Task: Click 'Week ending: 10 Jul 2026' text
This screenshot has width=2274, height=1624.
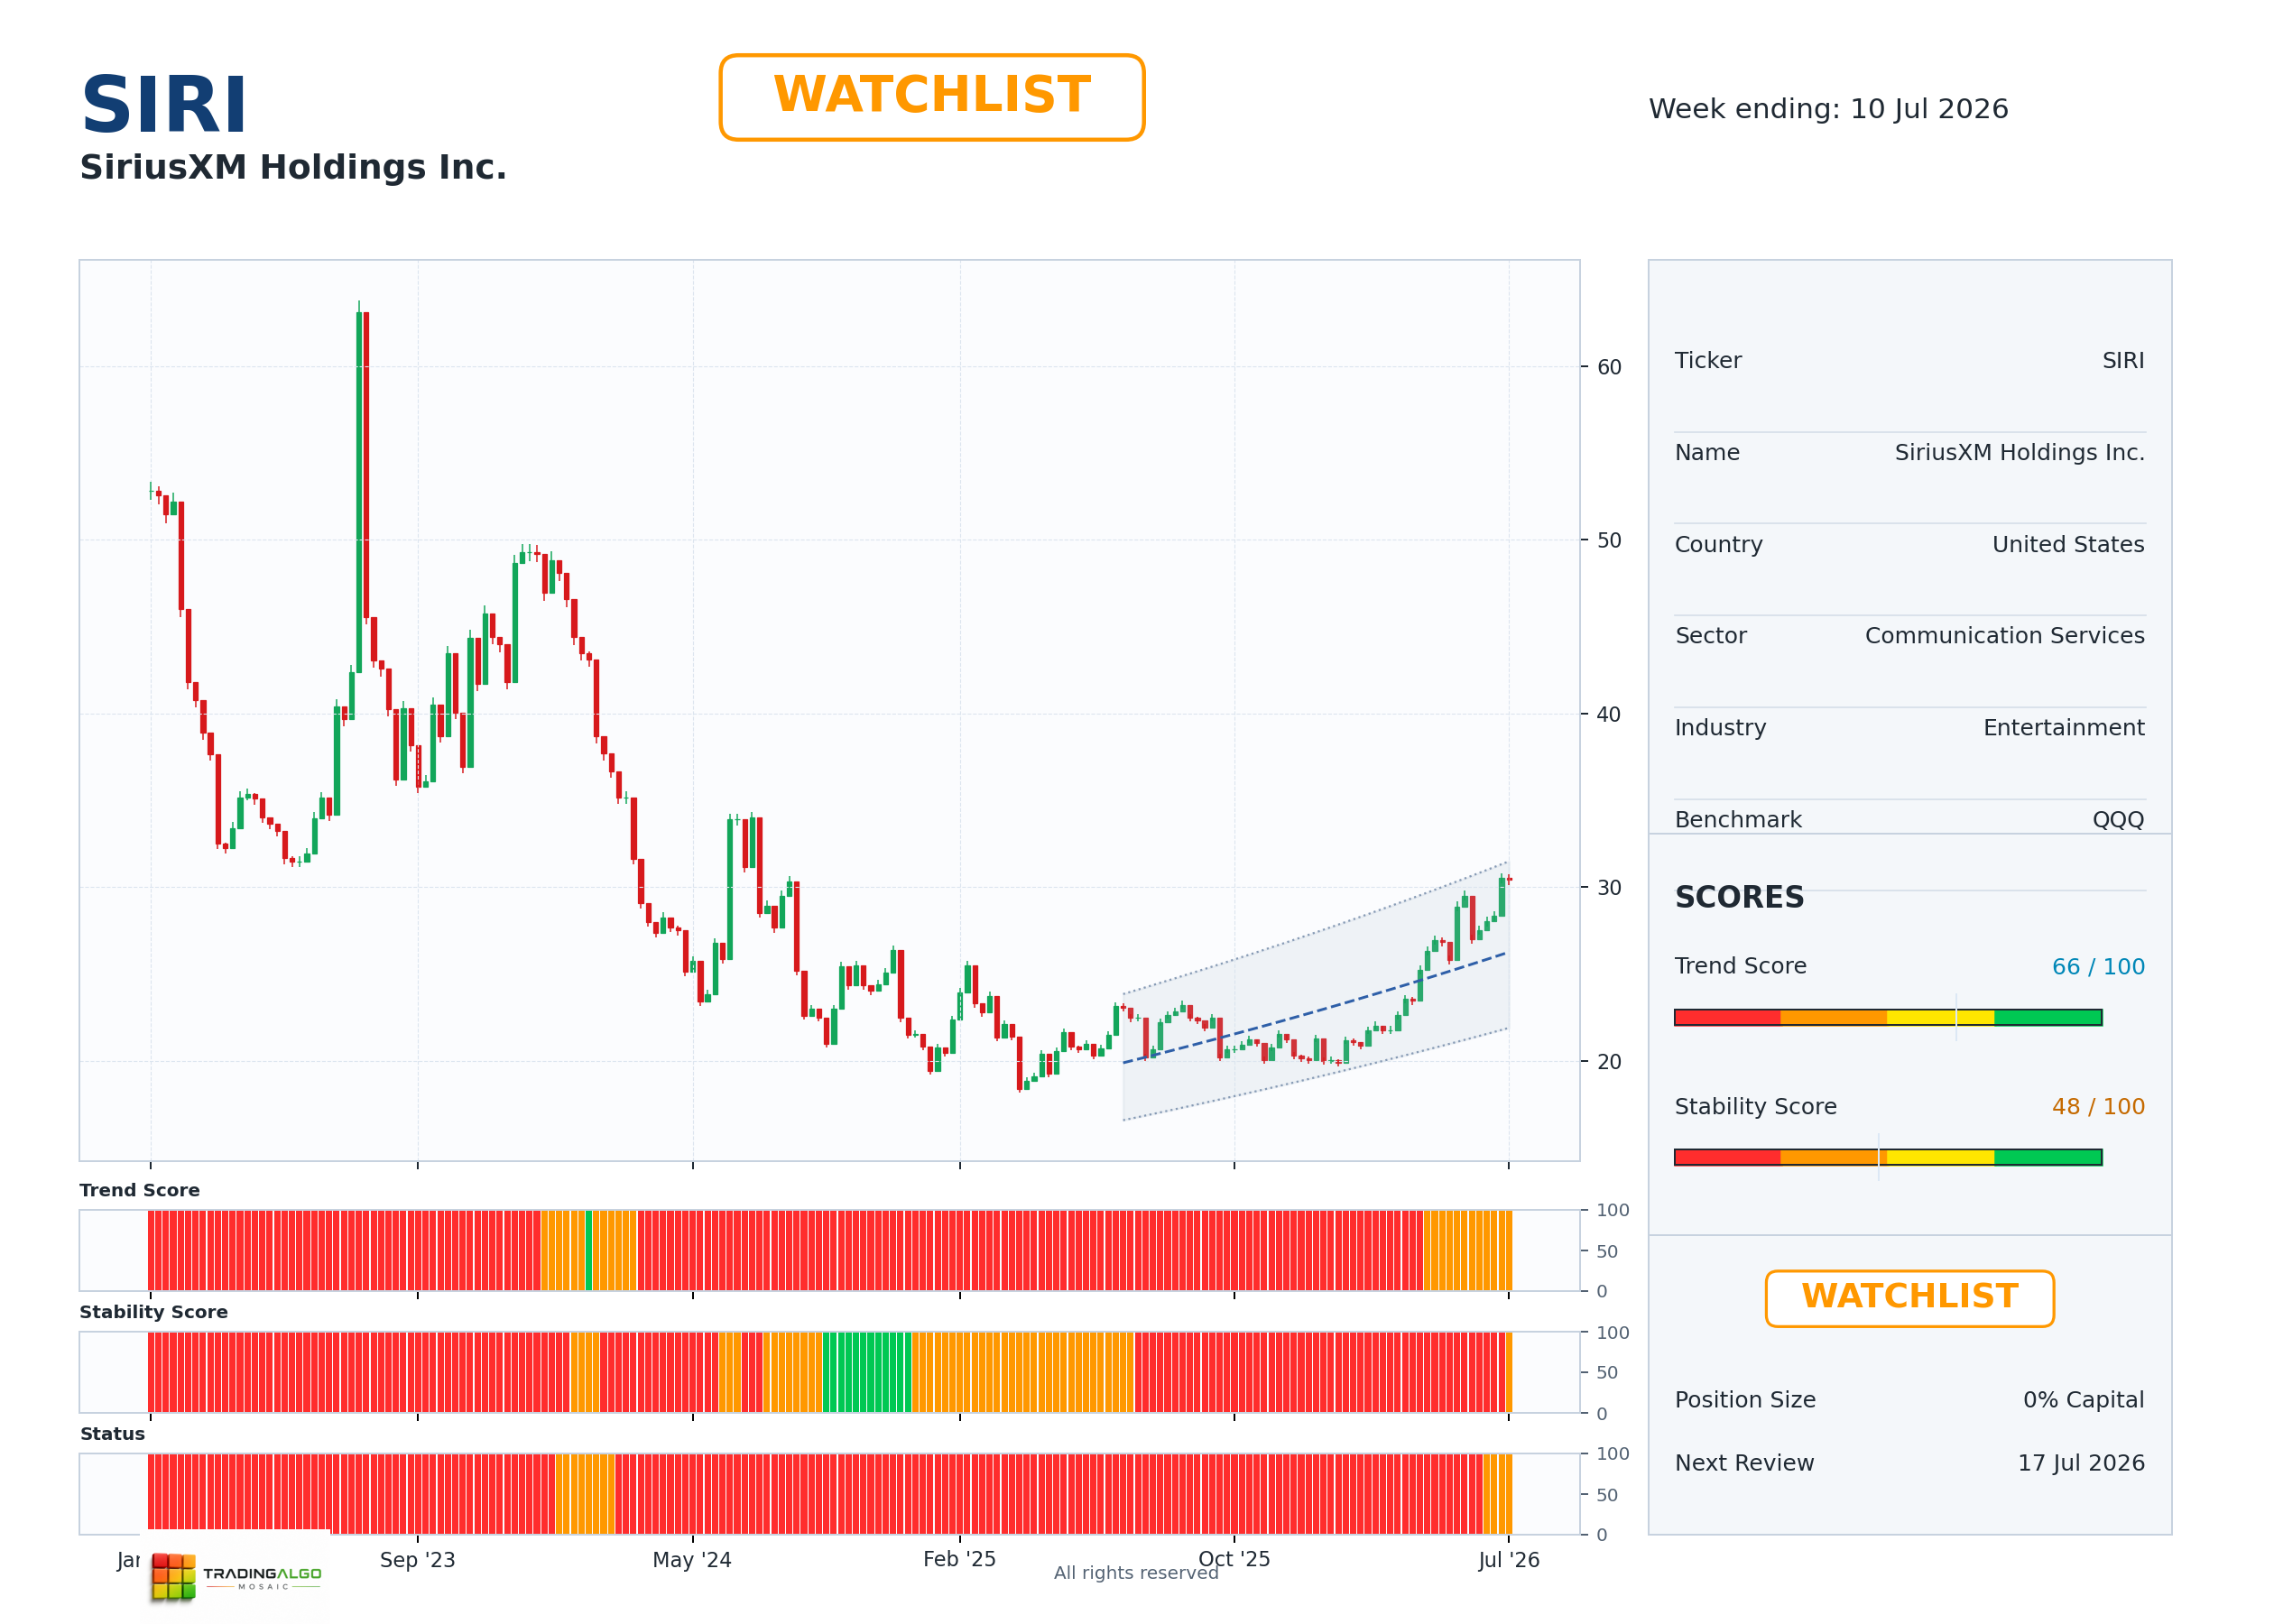Action: pos(1828,109)
